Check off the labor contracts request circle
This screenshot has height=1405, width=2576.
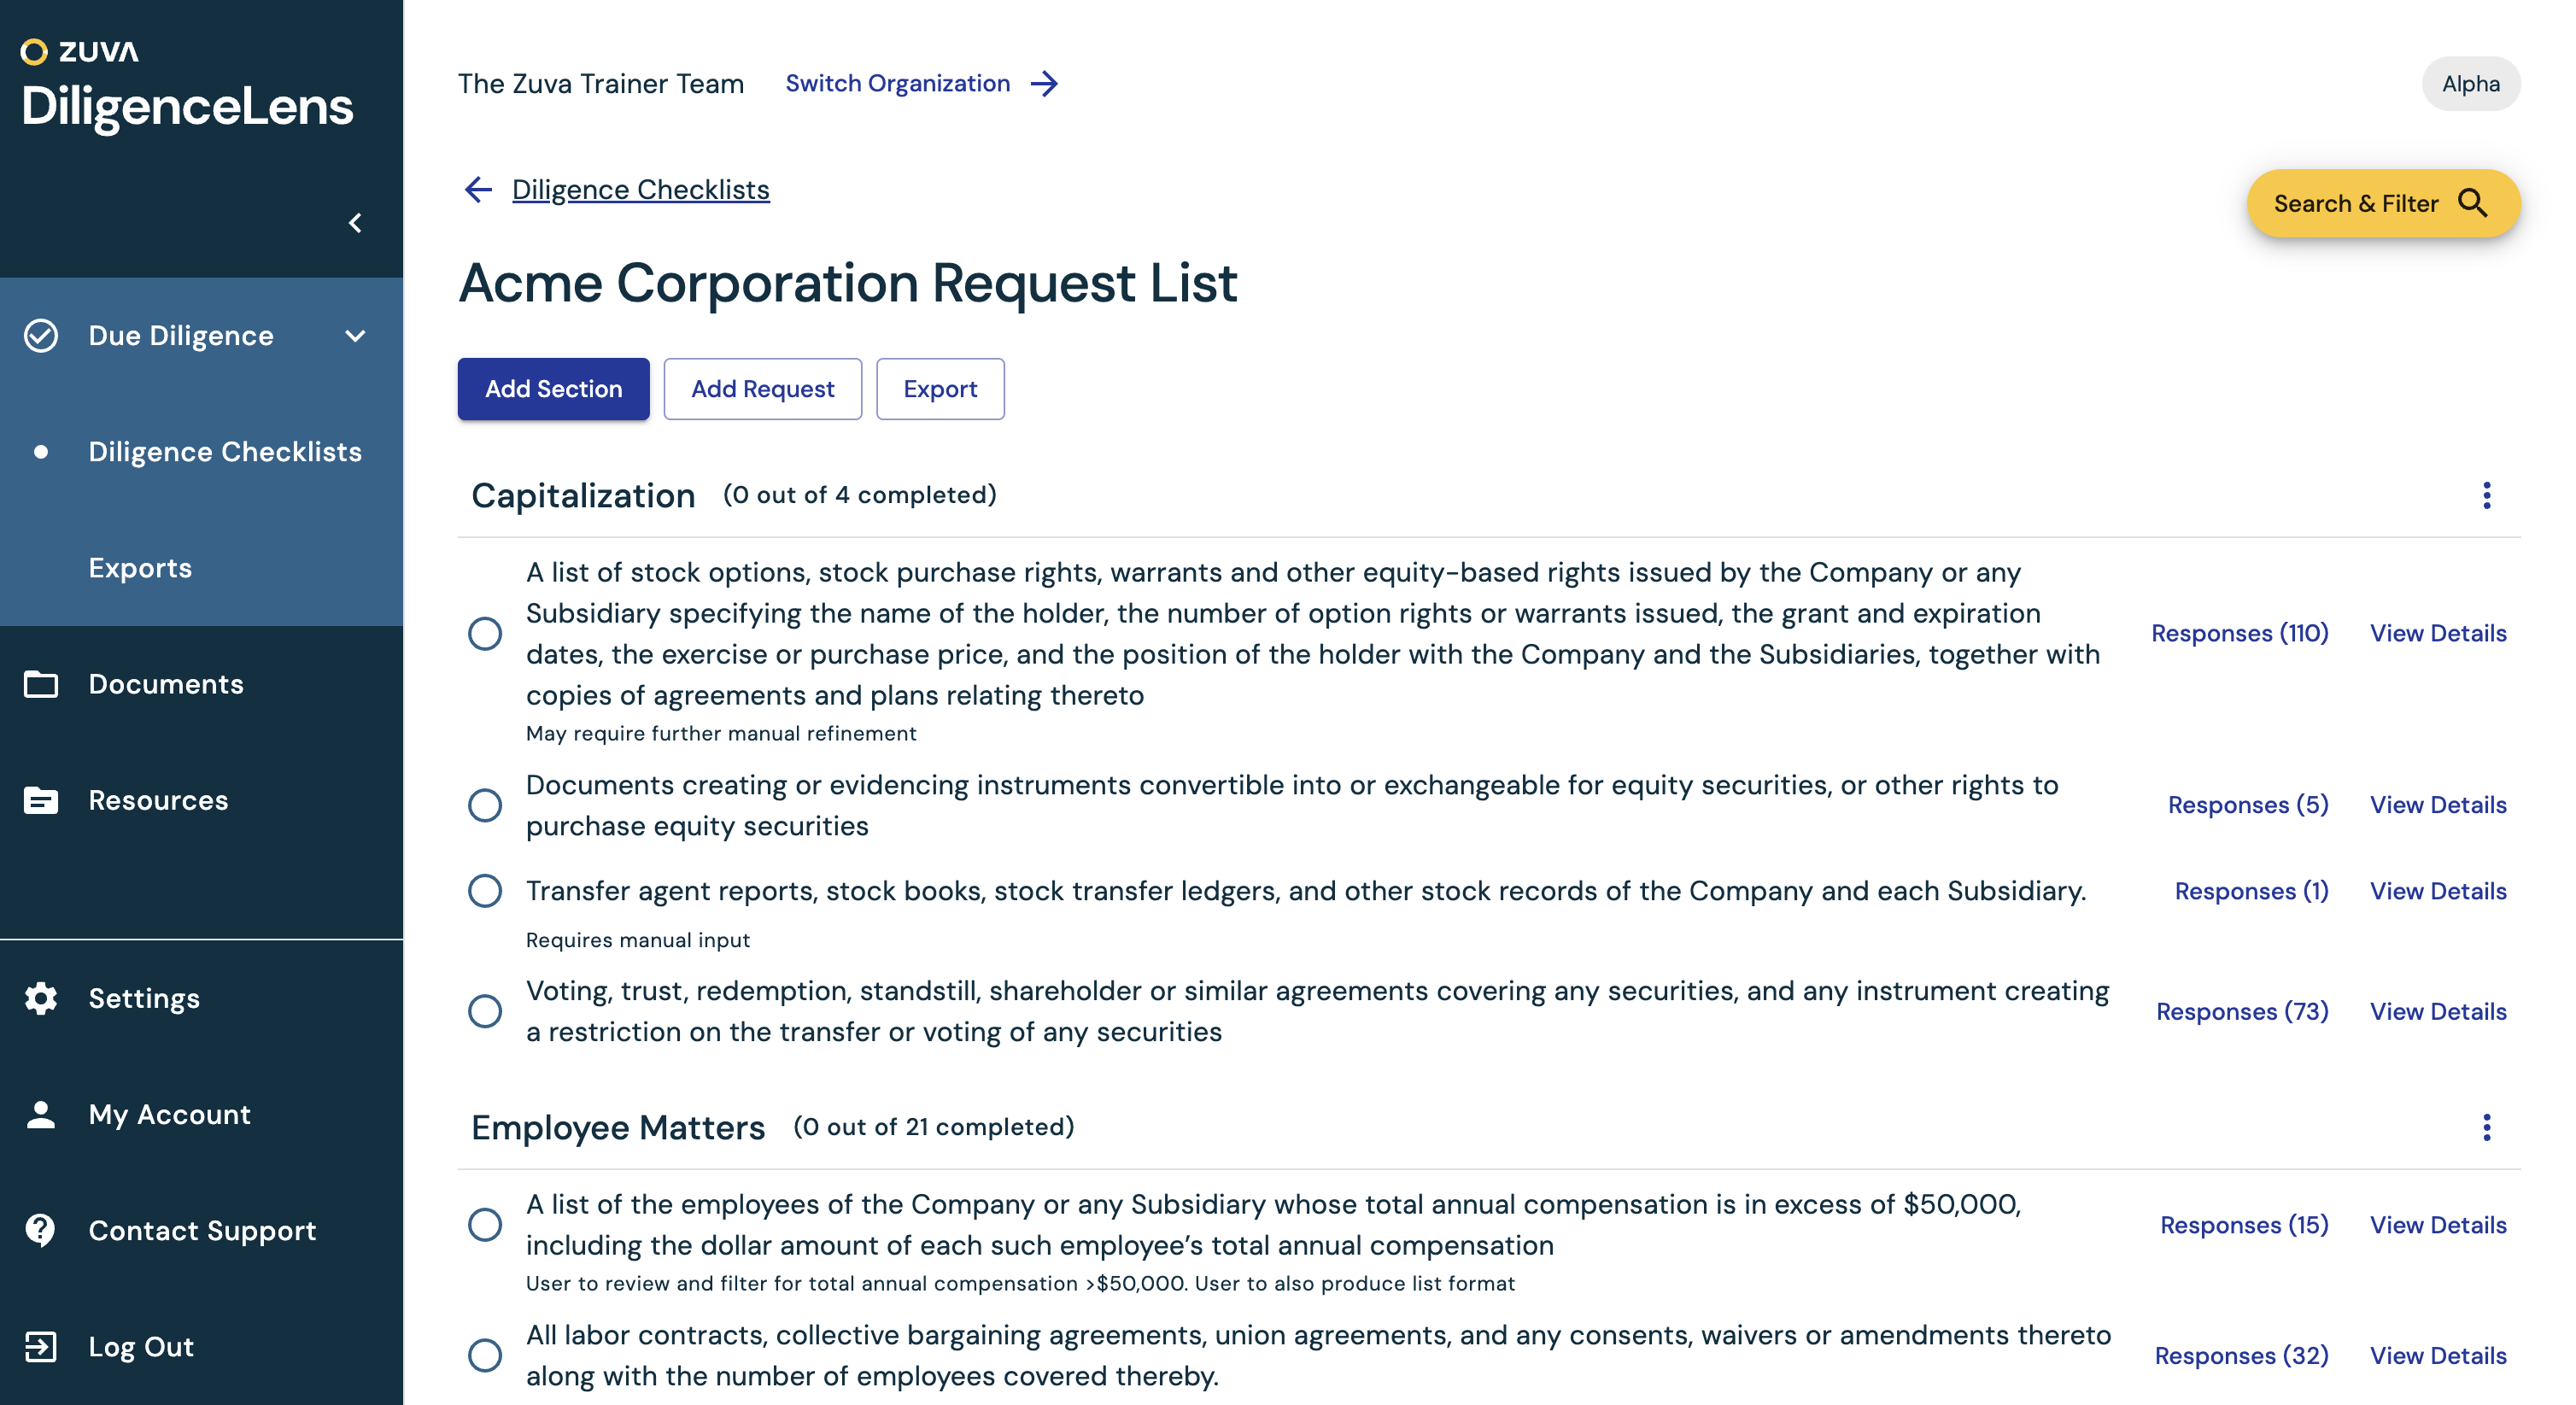coord(485,1355)
